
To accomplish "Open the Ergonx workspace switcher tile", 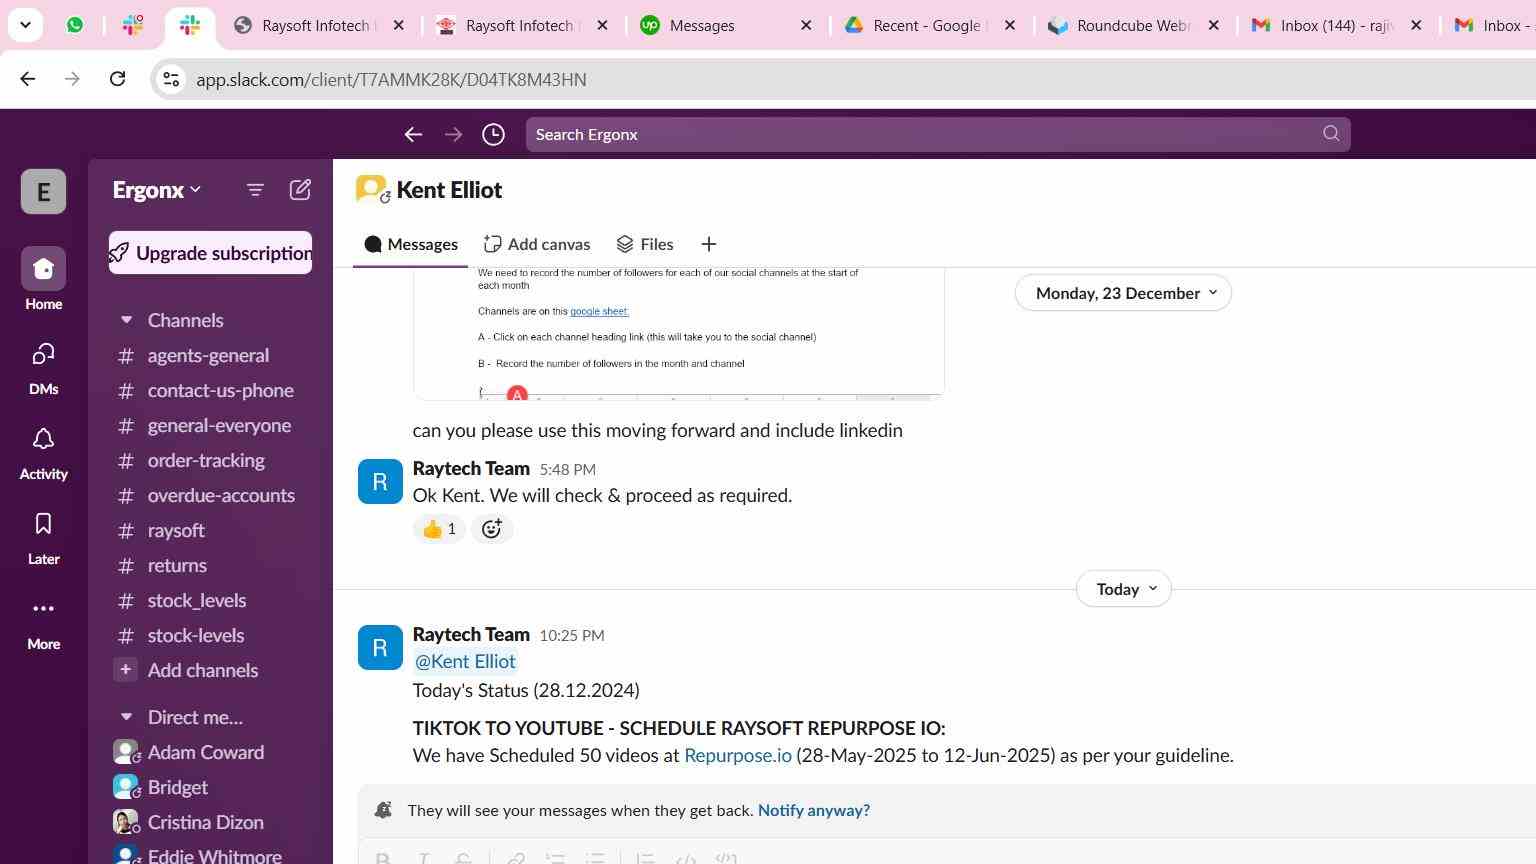I will 43,191.
